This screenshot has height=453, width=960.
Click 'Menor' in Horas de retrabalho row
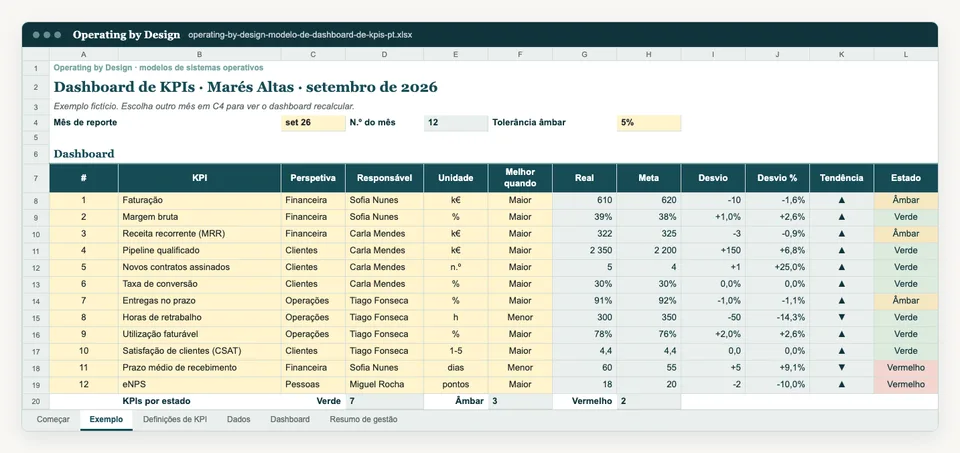pos(520,318)
